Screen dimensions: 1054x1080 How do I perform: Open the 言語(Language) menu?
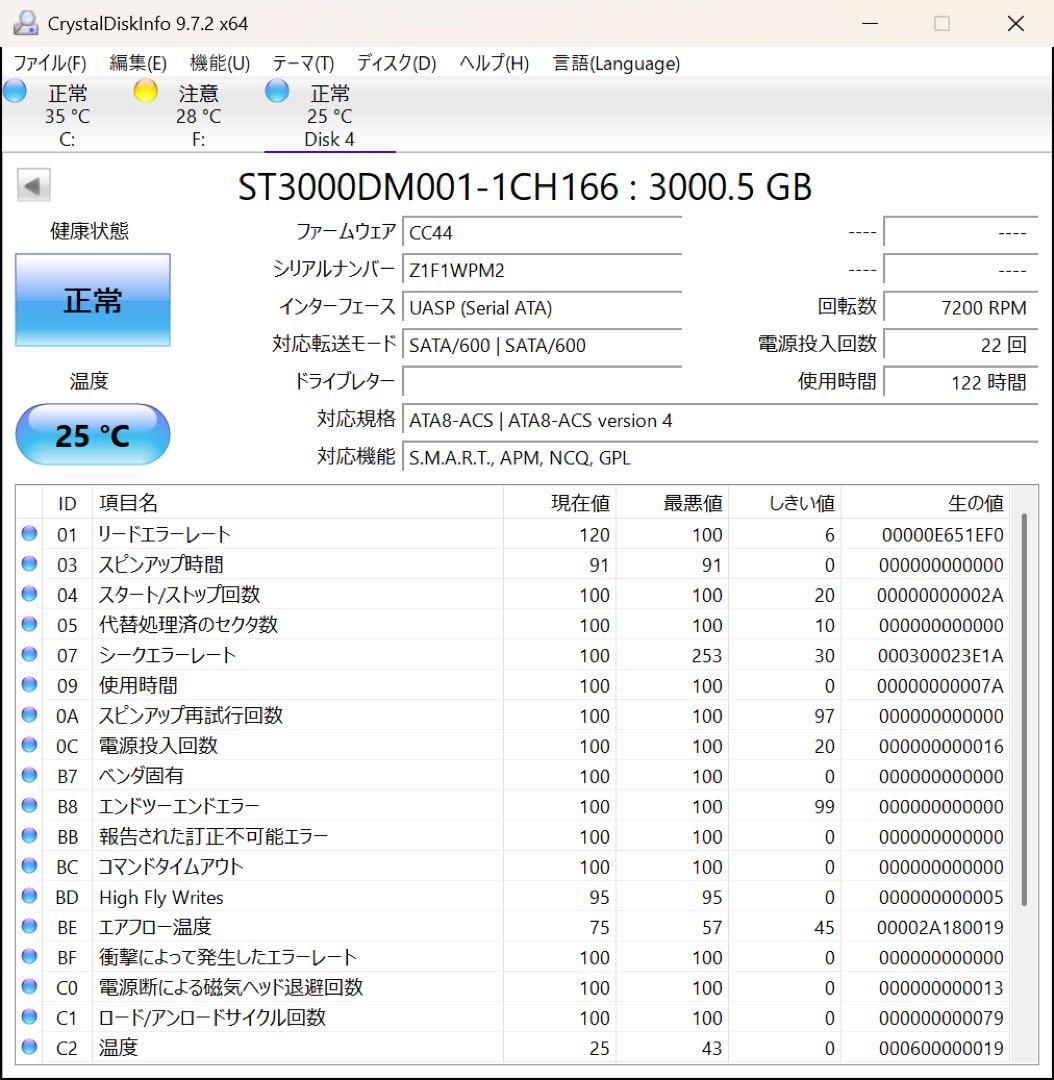[x=617, y=63]
